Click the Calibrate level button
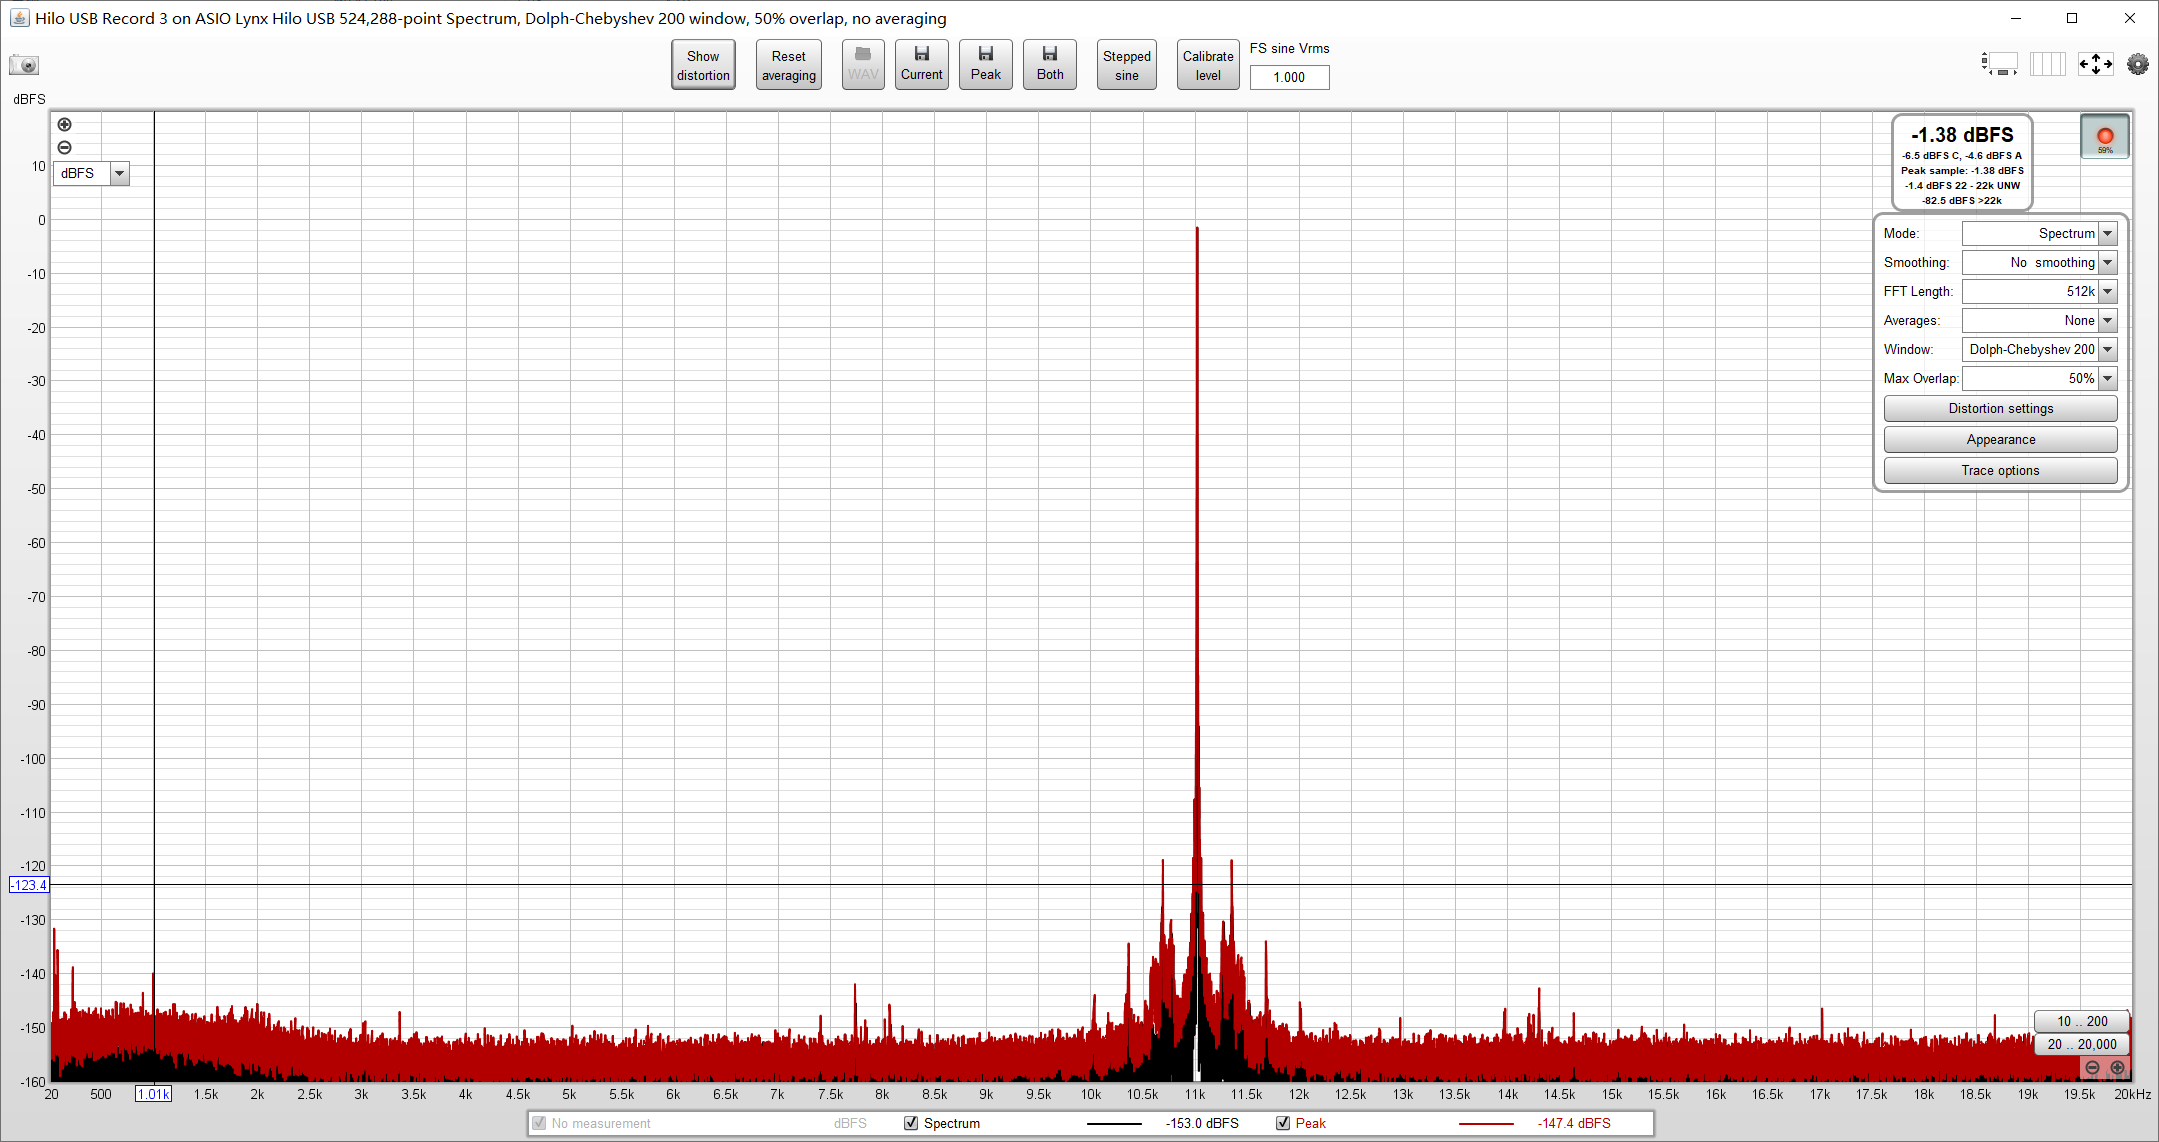This screenshot has width=2159, height=1142. [1208, 65]
